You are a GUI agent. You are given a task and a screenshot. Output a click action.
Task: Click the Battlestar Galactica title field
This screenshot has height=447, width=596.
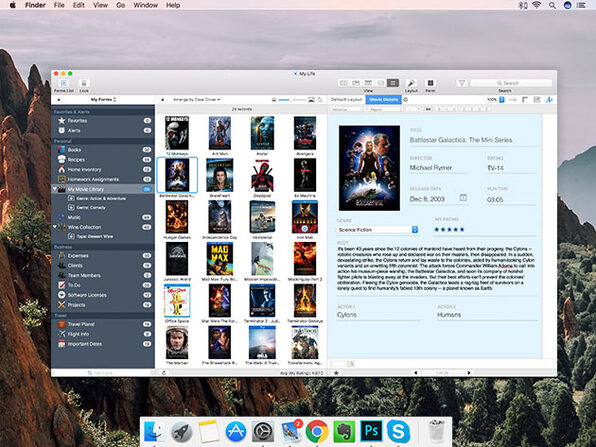(x=473, y=140)
